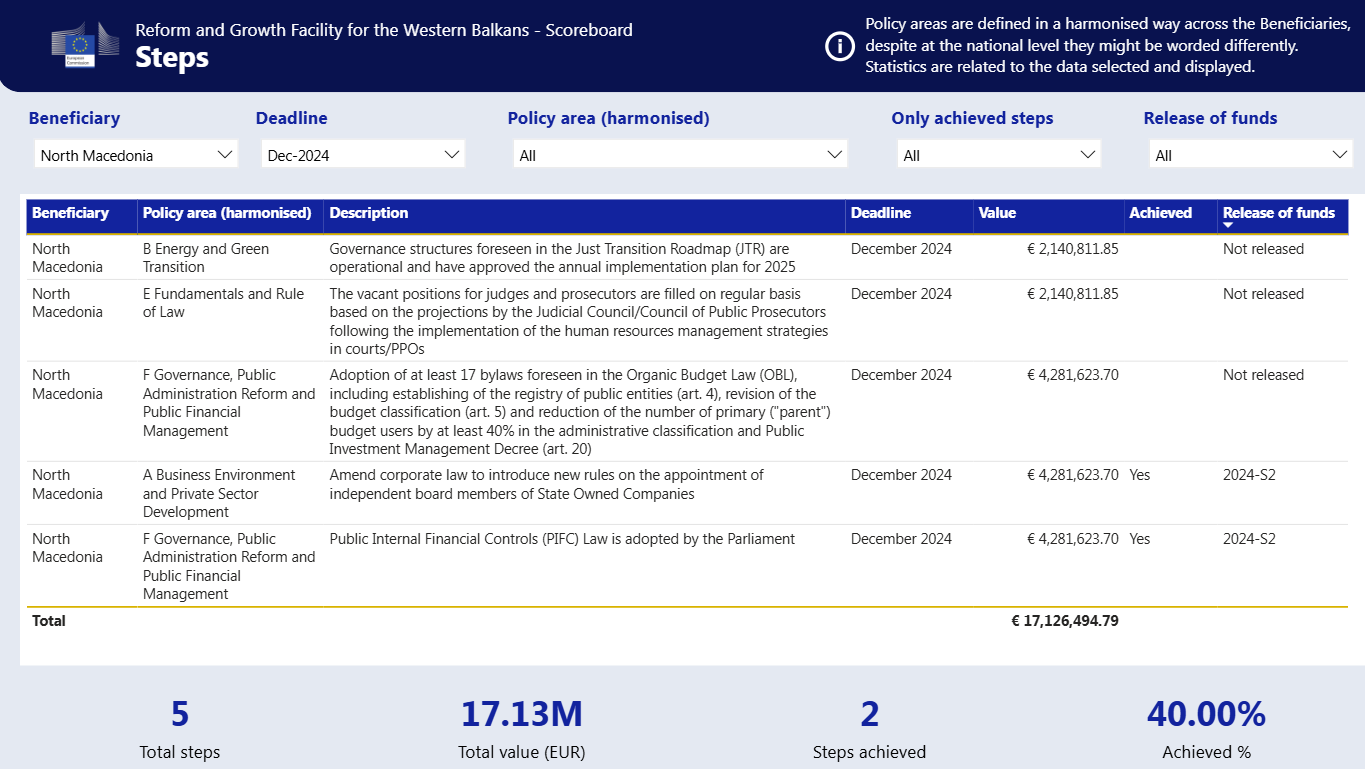Click the information circle icon
Image resolution: width=1365 pixels, height=769 pixels.
pos(840,46)
